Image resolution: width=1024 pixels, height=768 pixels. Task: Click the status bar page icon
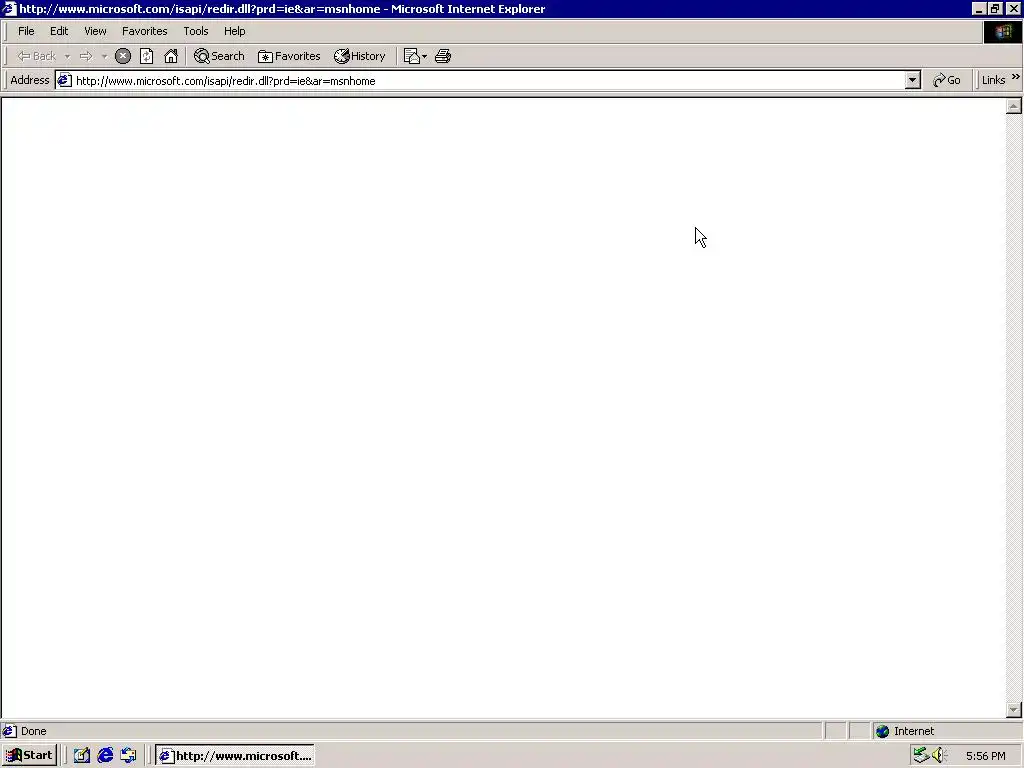click(9, 731)
